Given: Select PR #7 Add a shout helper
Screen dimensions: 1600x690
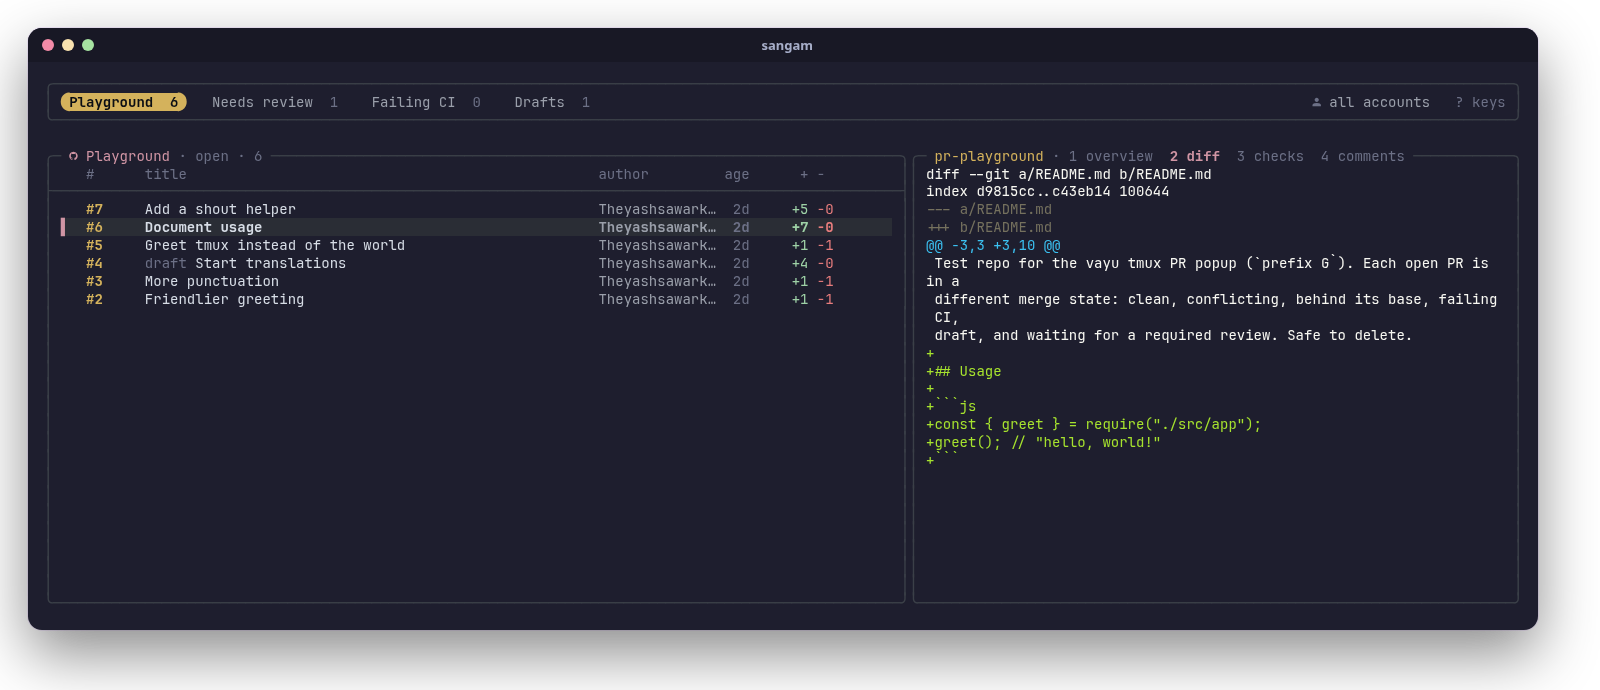Looking at the screenshot, I should tap(476, 209).
